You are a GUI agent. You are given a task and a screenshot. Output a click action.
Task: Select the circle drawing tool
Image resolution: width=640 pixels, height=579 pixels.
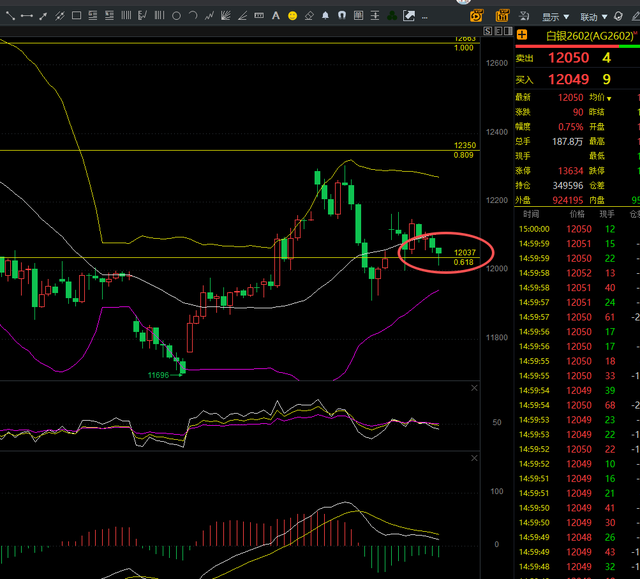pyautogui.click(x=176, y=16)
